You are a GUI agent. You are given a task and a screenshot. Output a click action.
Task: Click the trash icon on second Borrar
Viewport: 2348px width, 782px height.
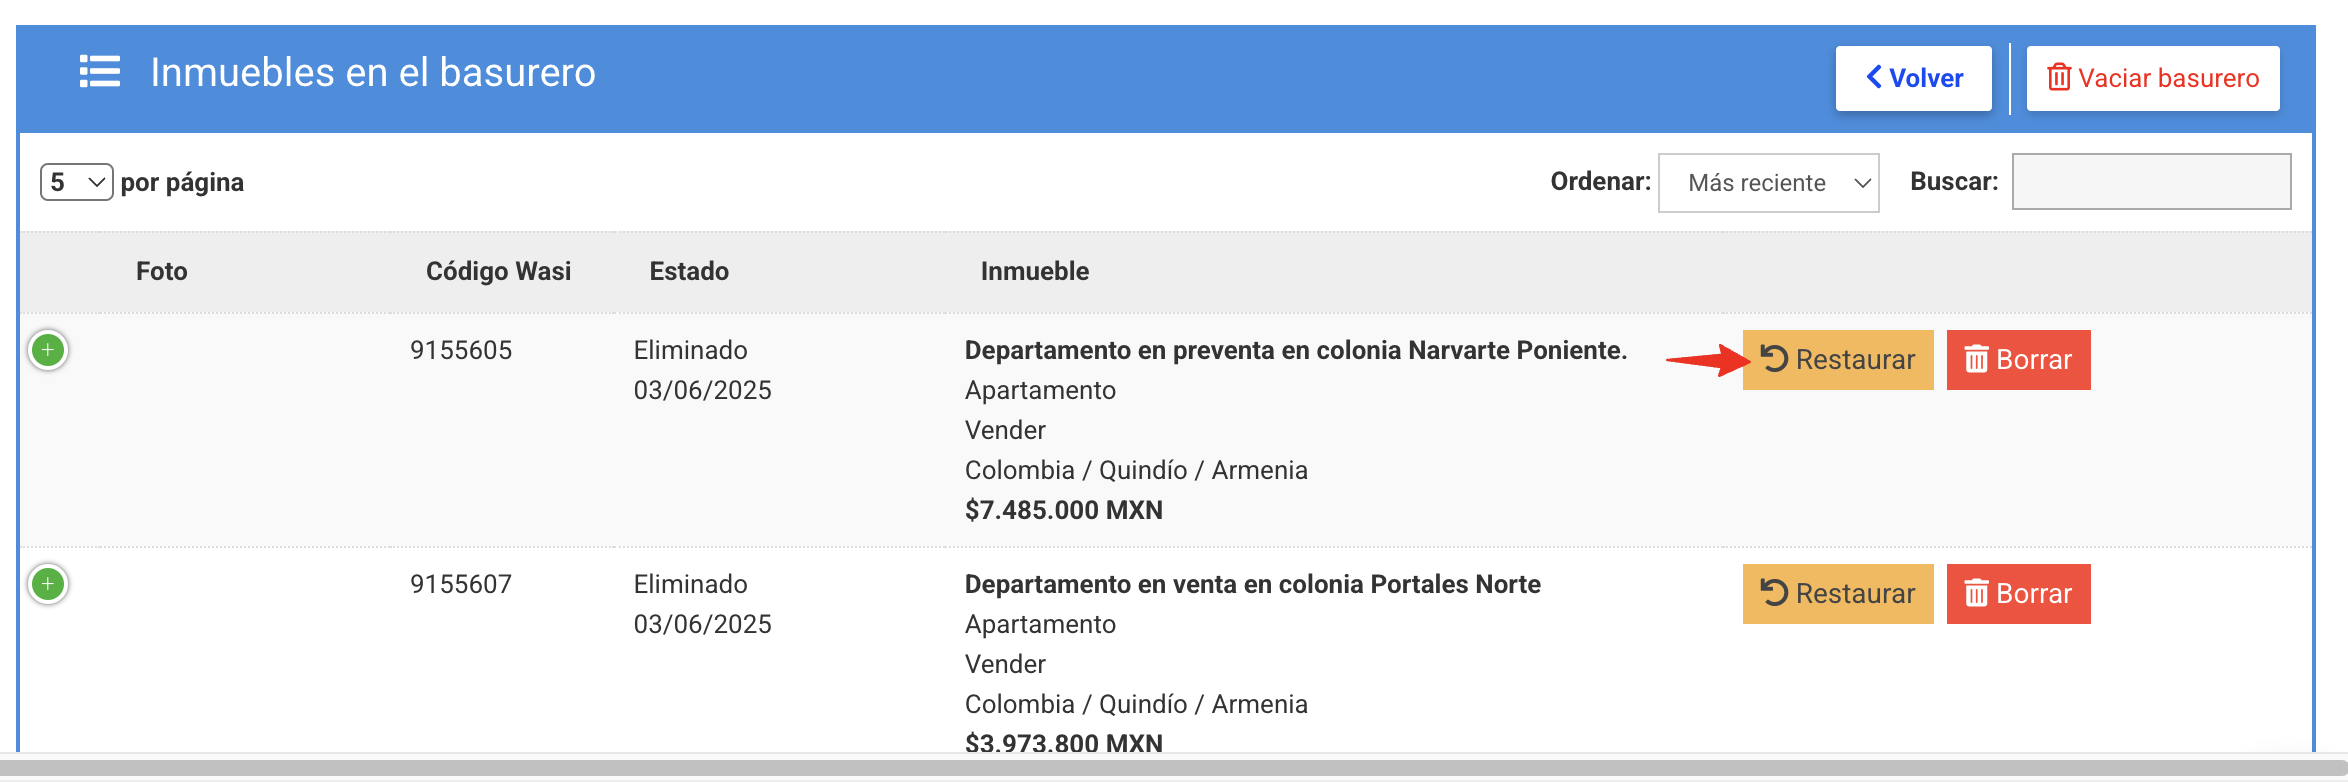1976,594
